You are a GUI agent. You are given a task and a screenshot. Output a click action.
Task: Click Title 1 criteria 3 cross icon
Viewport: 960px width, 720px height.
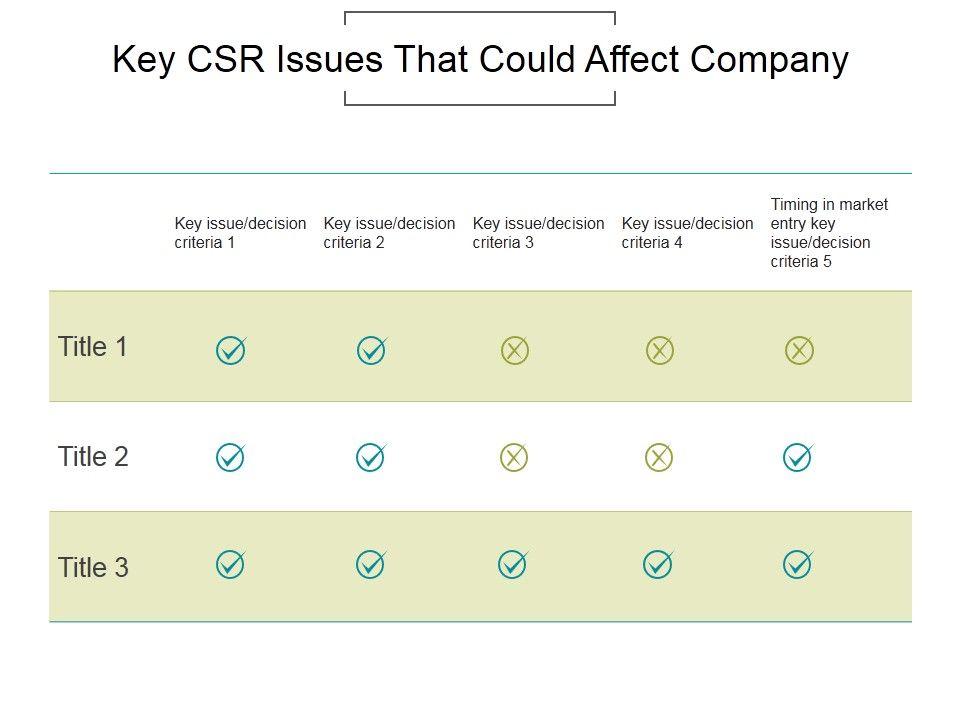[x=513, y=350]
